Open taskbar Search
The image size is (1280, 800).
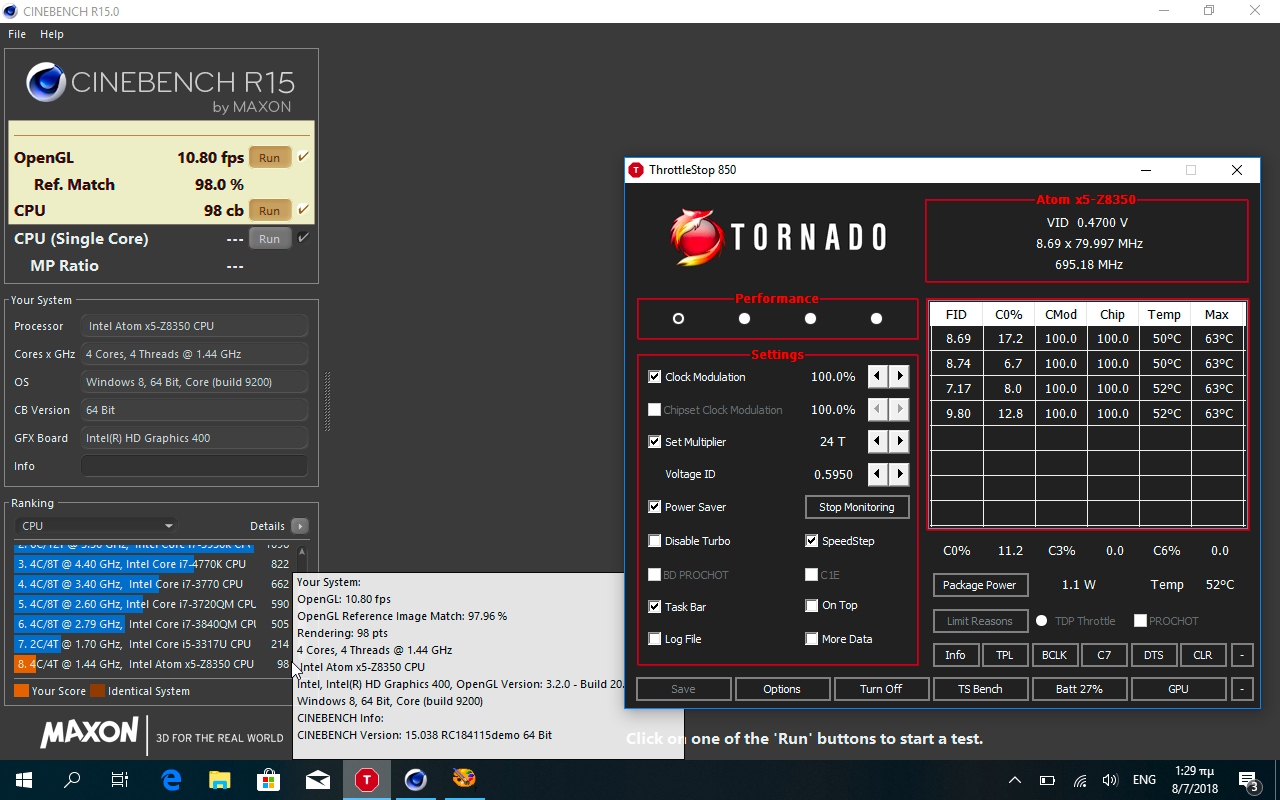point(72,780)
